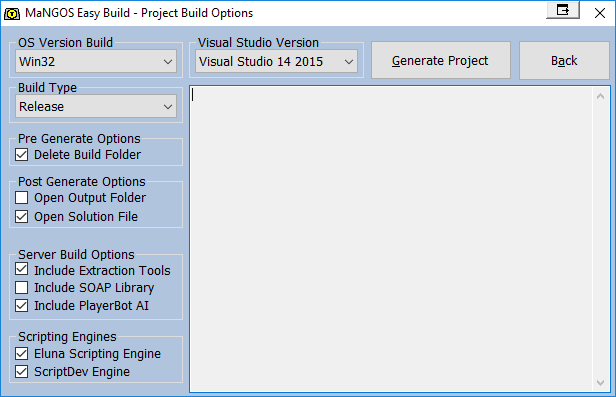
Task: Open the Build Type Release dropdown
Action: coord(96,106)
